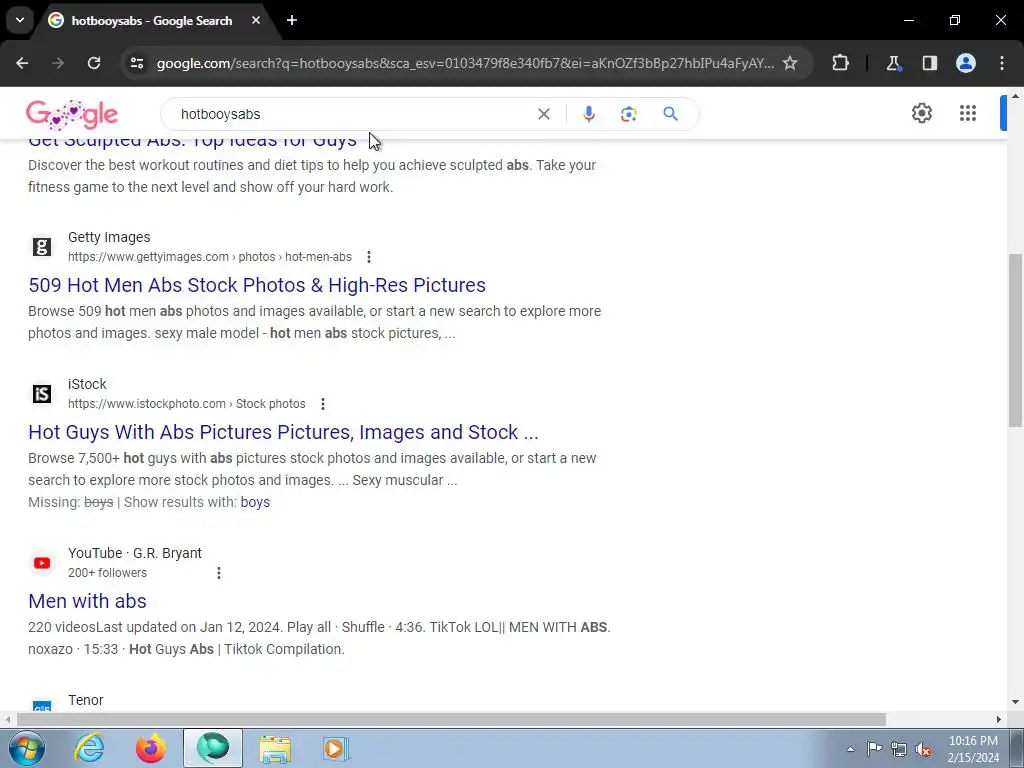1024x768 pixels.
Task: Click the Show desktop button
Action: pos(1017,748)
